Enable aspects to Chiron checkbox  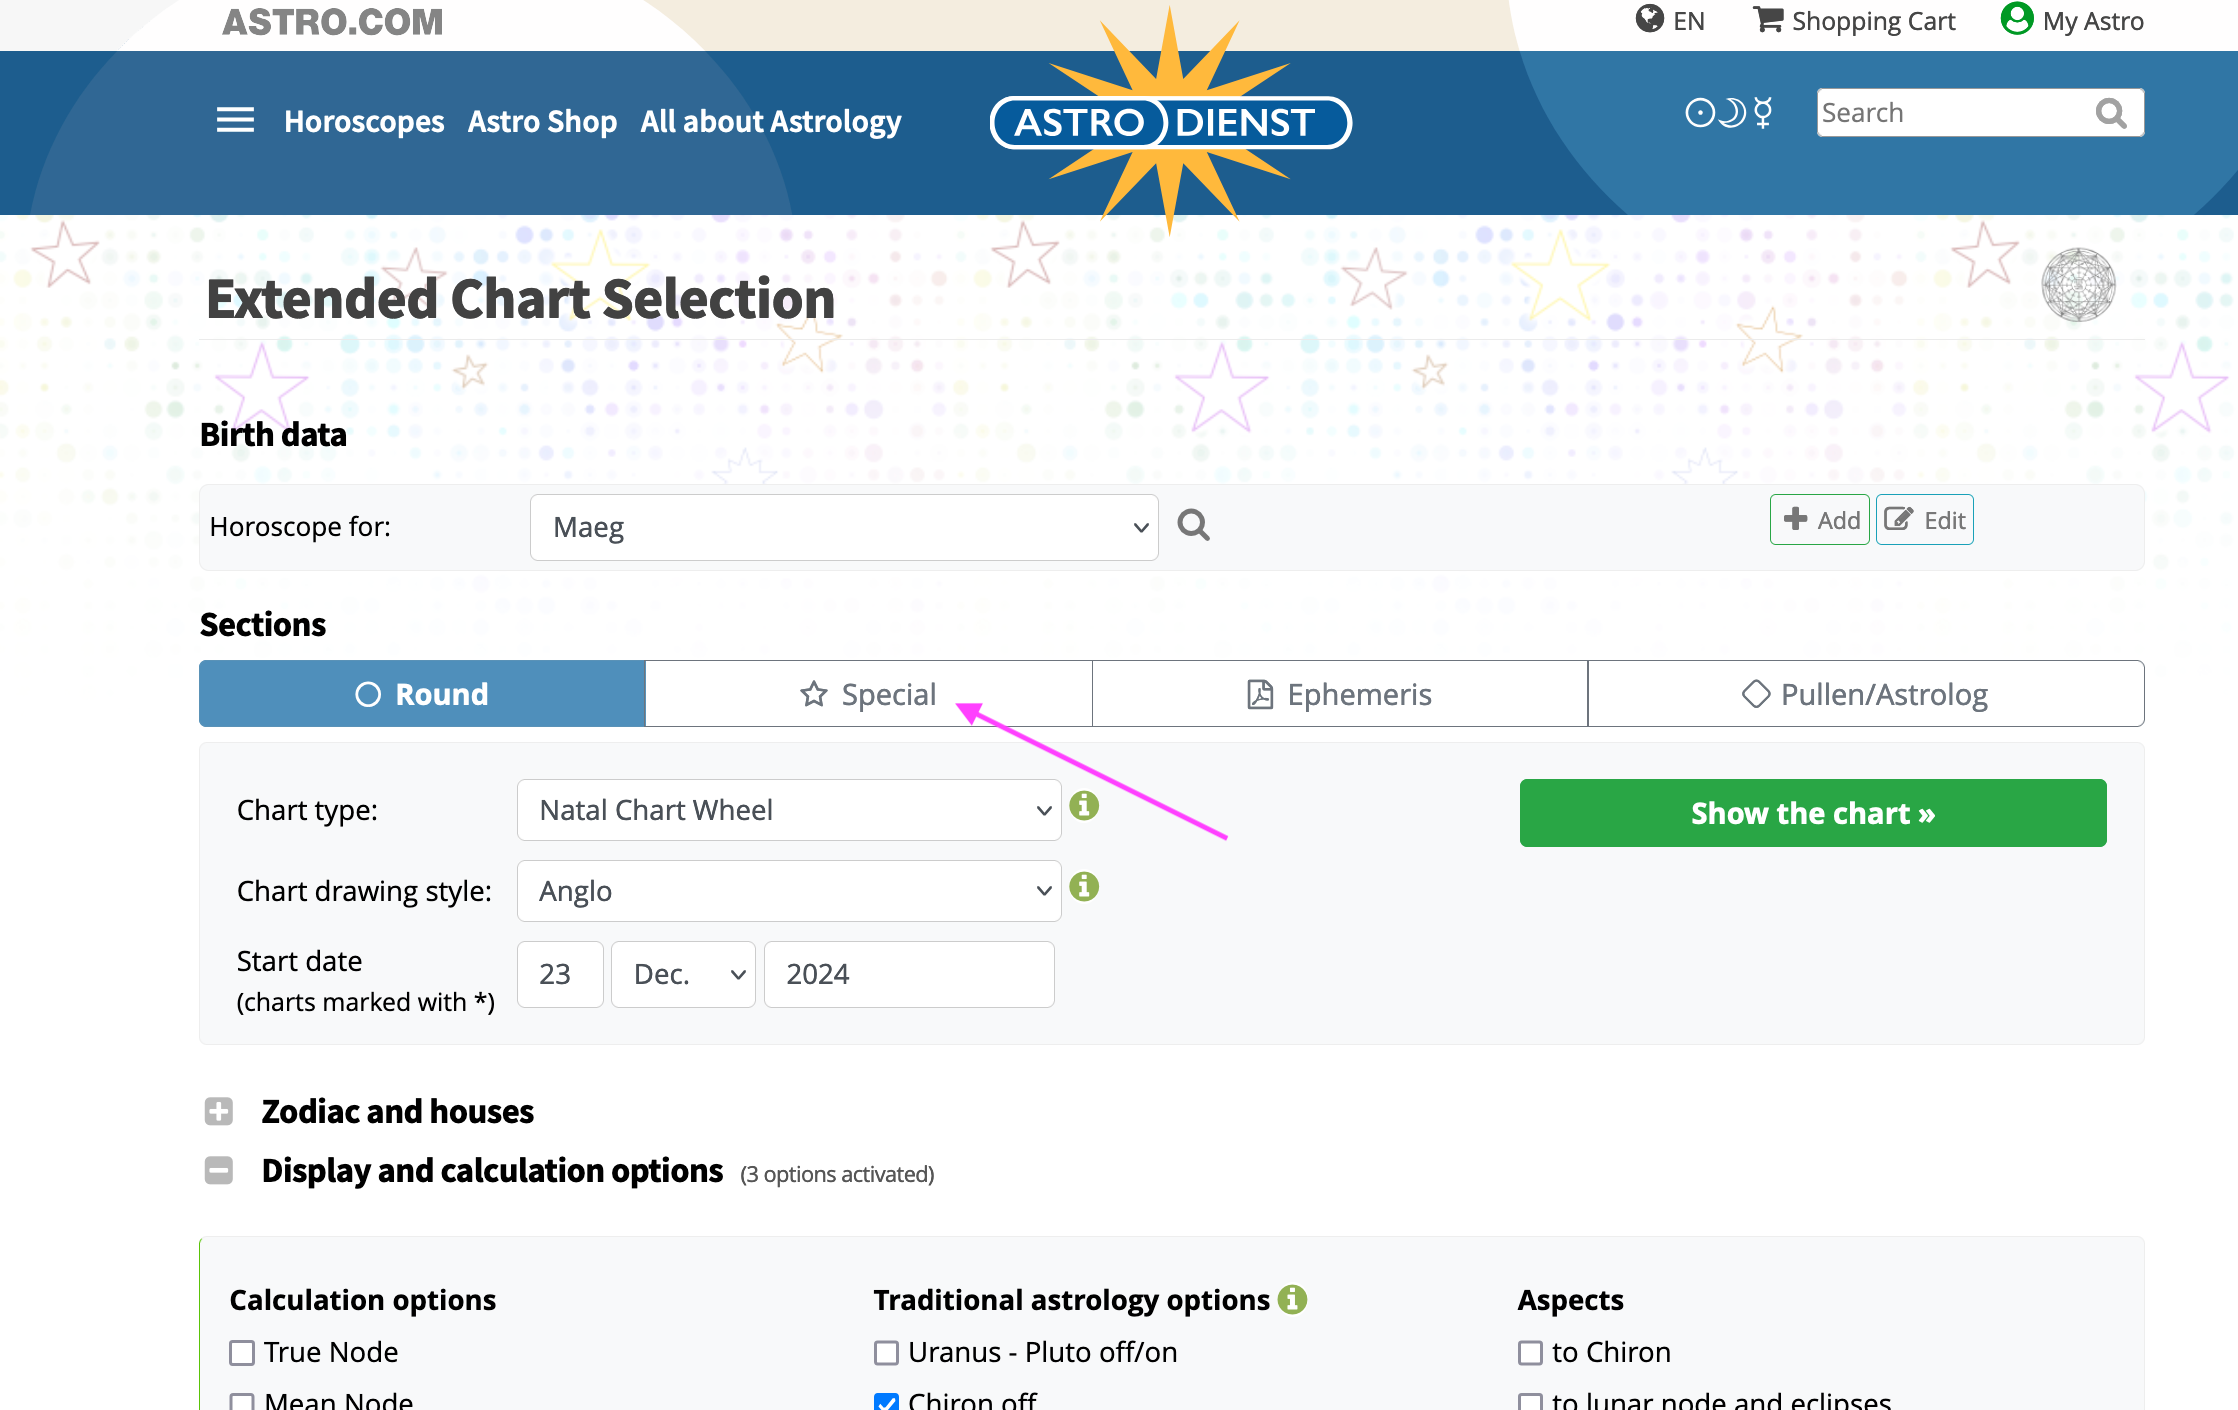click(1530, 1353)
